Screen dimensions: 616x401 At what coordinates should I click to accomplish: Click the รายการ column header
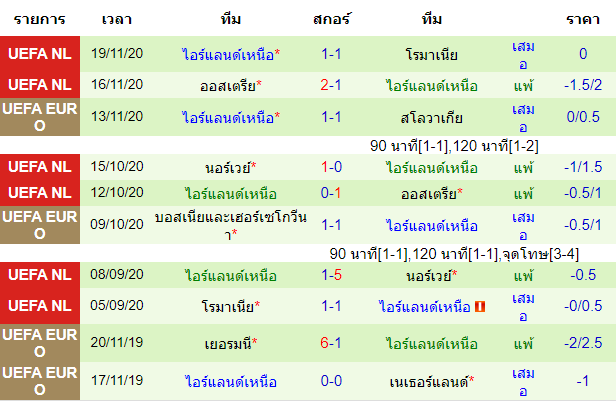40,19
